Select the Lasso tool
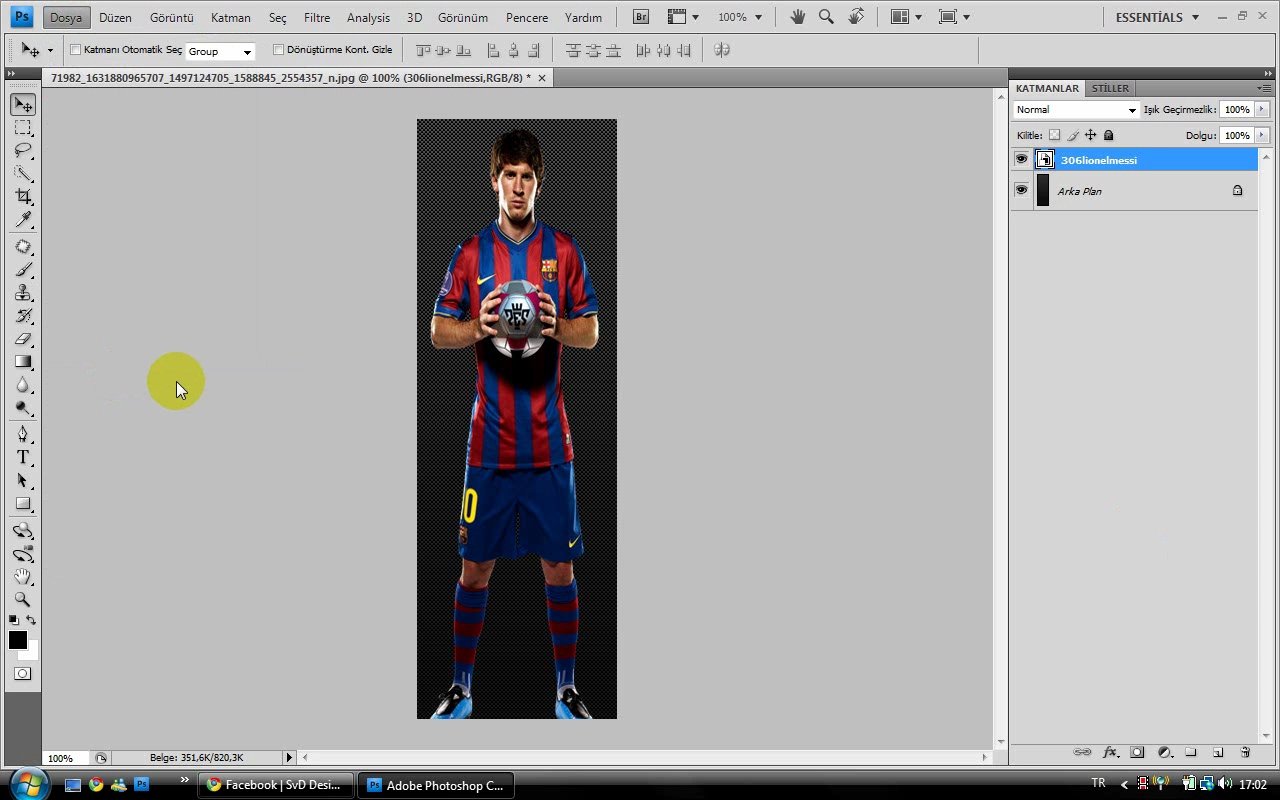 click(23, 151)
